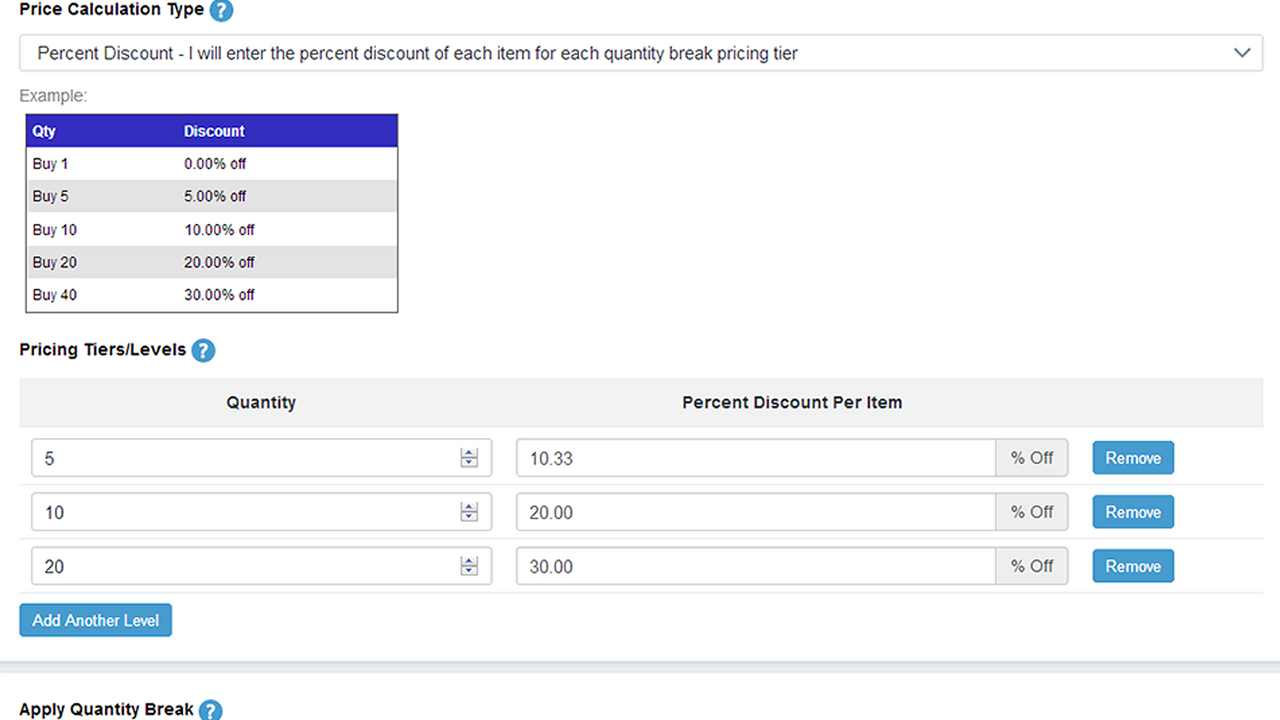Open help for Price Calculation Type

220,10
